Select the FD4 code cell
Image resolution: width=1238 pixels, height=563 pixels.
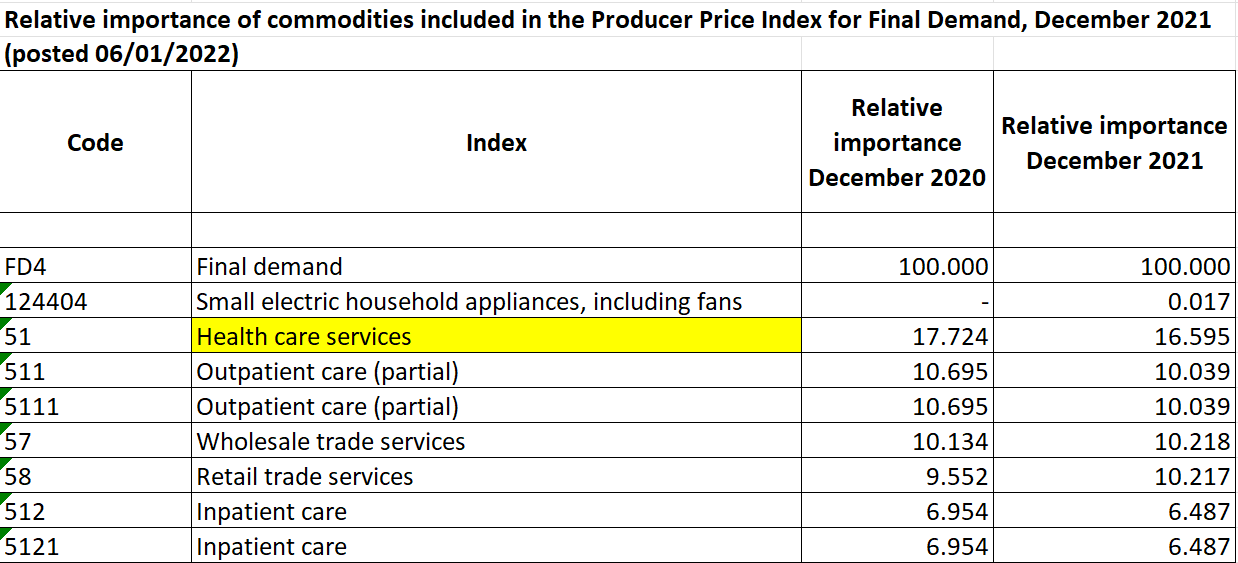[95, 267]
